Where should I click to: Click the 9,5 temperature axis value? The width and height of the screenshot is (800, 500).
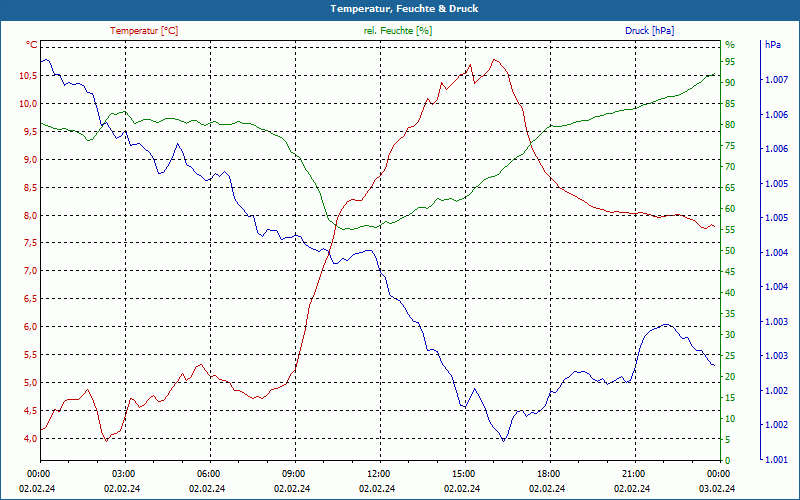coord(31,132)
